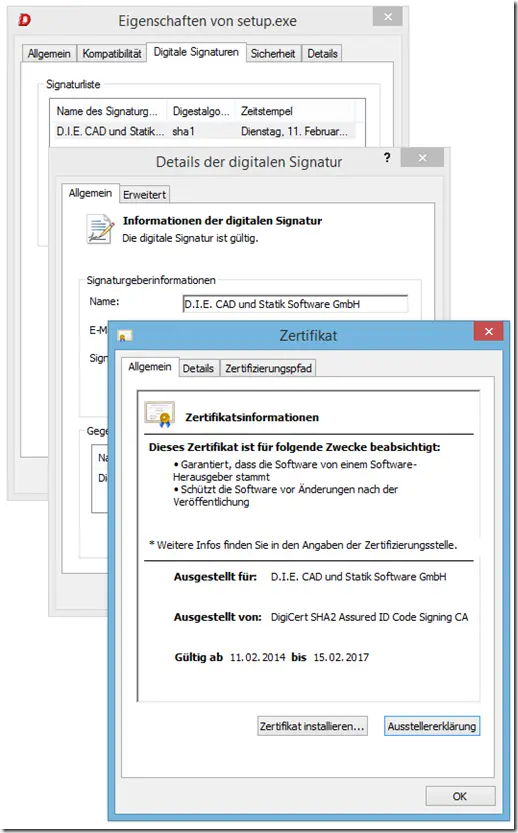518x833 pixels.
Task: Click Zeitstempel column header
Action: 295,111
